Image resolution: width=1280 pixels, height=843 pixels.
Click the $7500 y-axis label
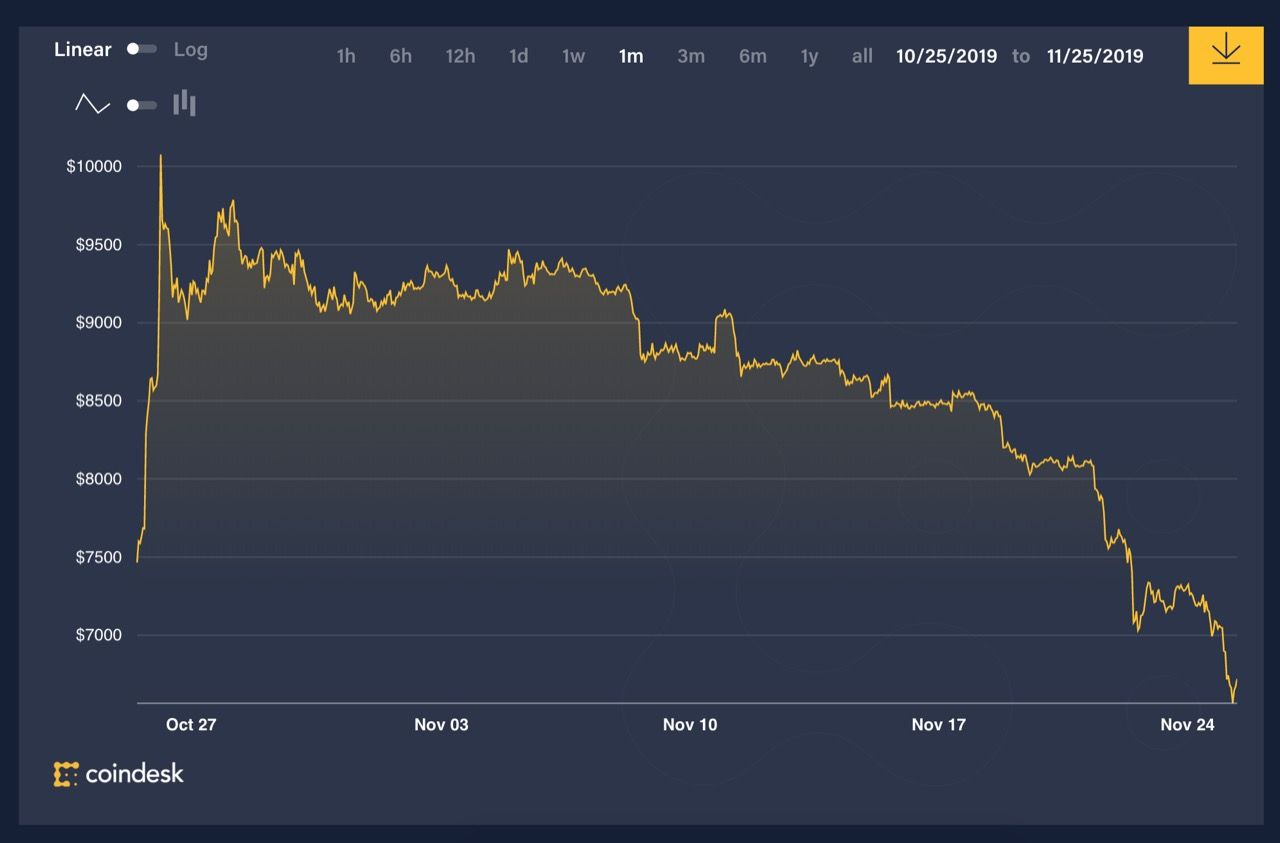(98, 557)
